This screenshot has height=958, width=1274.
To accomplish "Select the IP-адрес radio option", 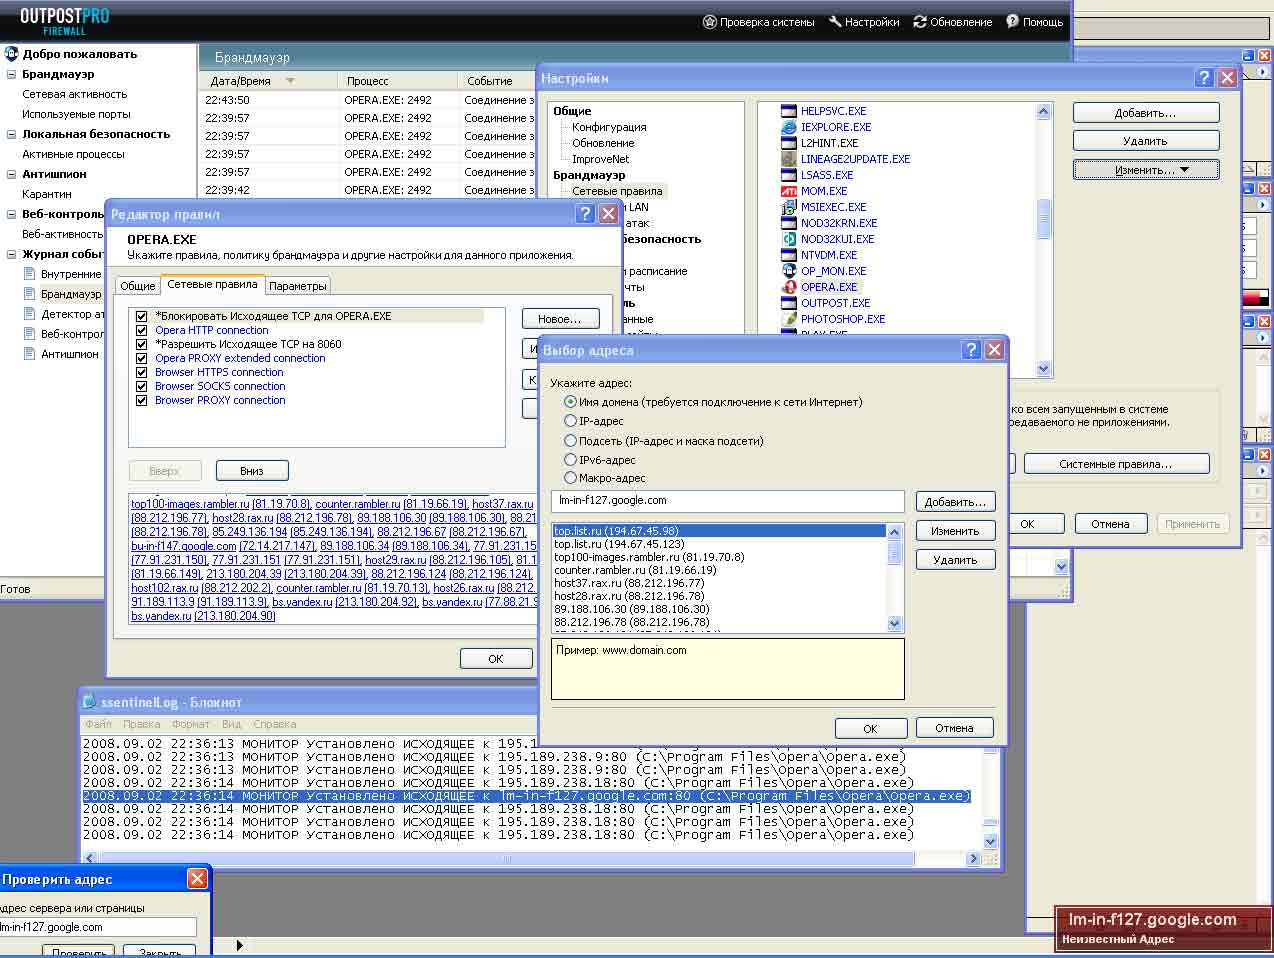I will point(571,421).
